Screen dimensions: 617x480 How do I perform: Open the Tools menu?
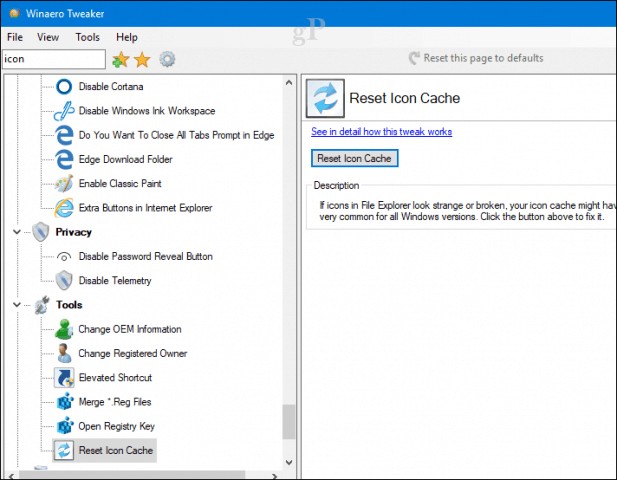tap(87, 37)
